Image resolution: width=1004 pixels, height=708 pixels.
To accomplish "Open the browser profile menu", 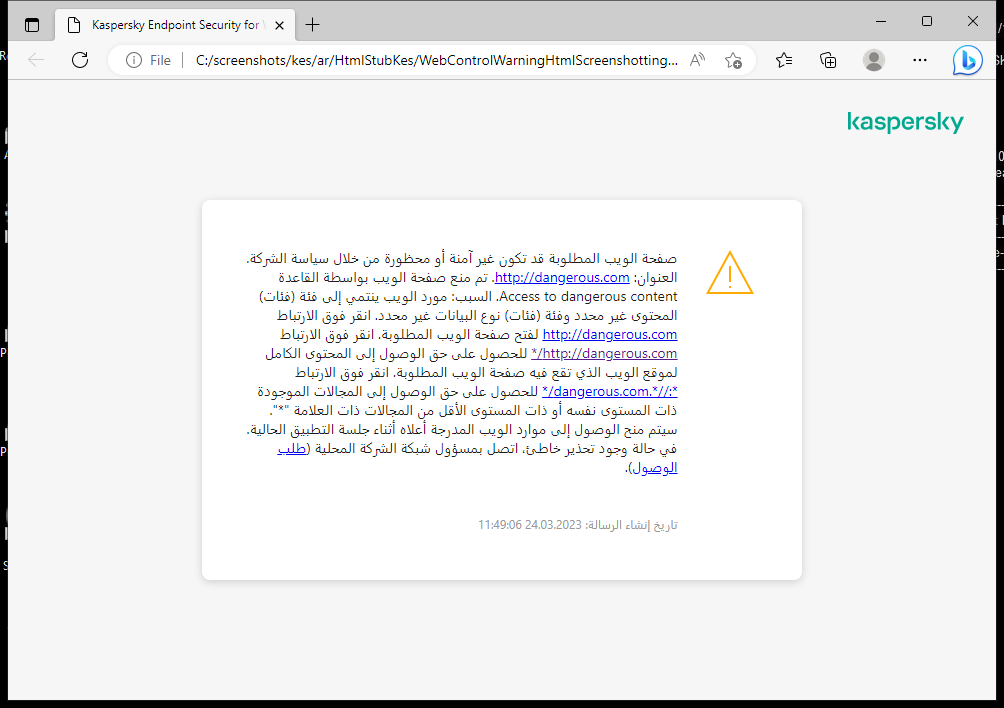I will pyautogui.click(x=873, y=60).
